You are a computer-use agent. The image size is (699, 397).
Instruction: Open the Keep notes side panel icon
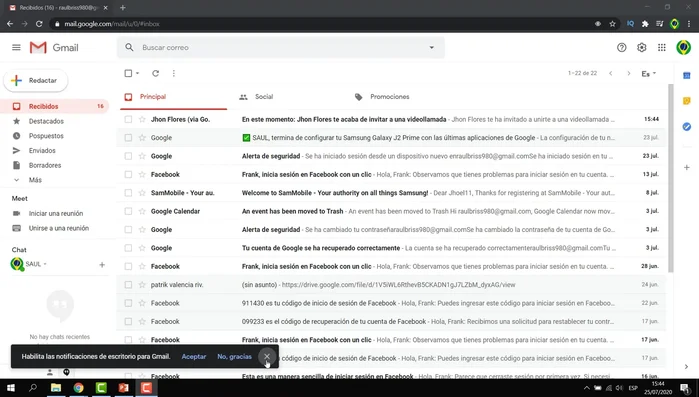click(687, 101)
